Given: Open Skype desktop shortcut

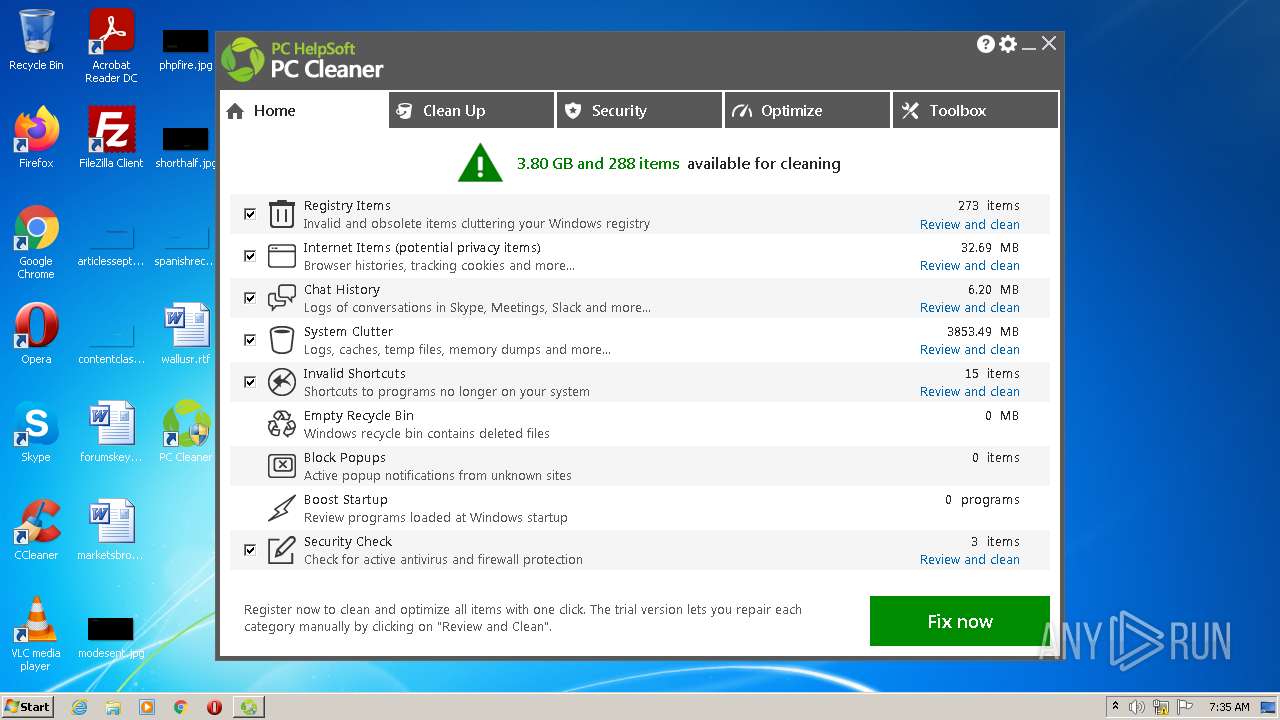Looking at the screenshot, I should click(x=36, y=432).
